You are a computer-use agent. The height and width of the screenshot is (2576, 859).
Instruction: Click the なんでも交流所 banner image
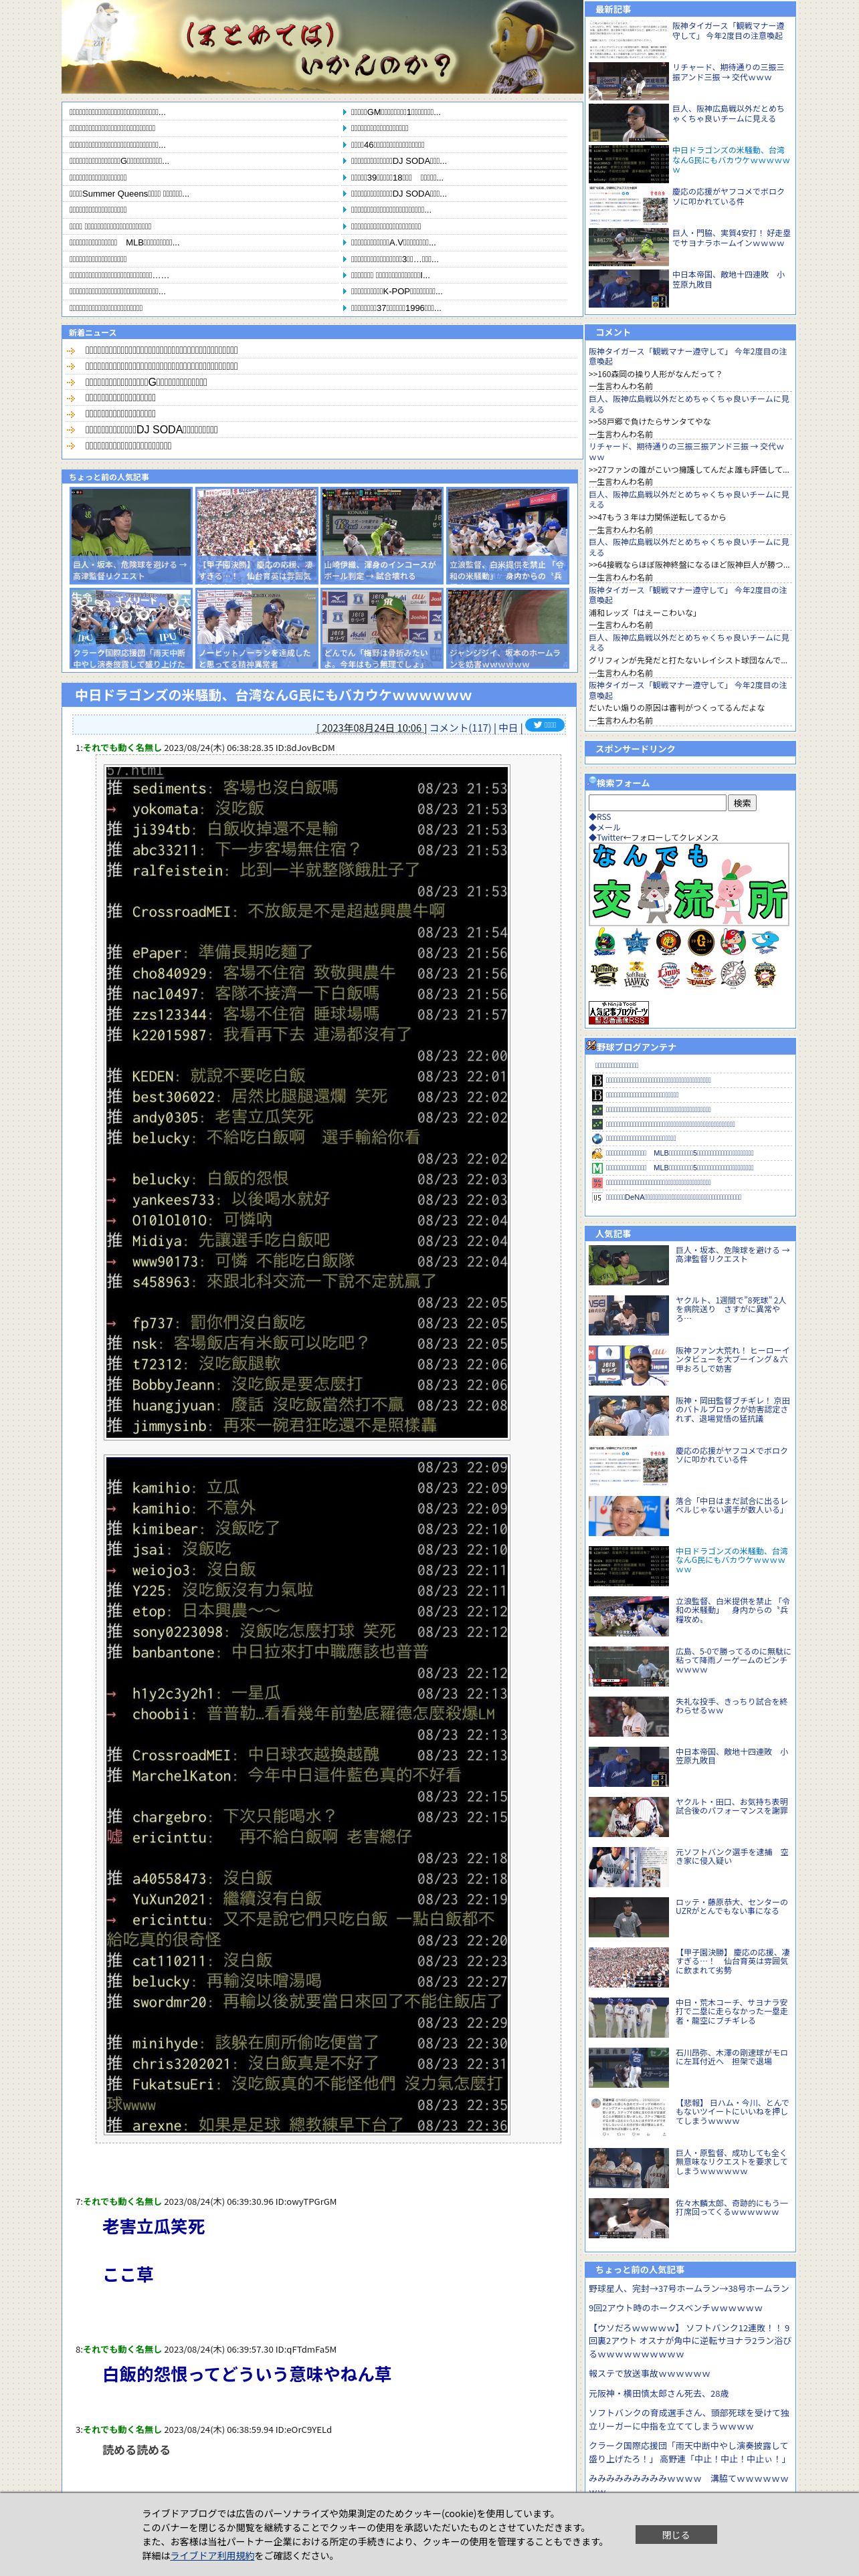click(689, 884)
